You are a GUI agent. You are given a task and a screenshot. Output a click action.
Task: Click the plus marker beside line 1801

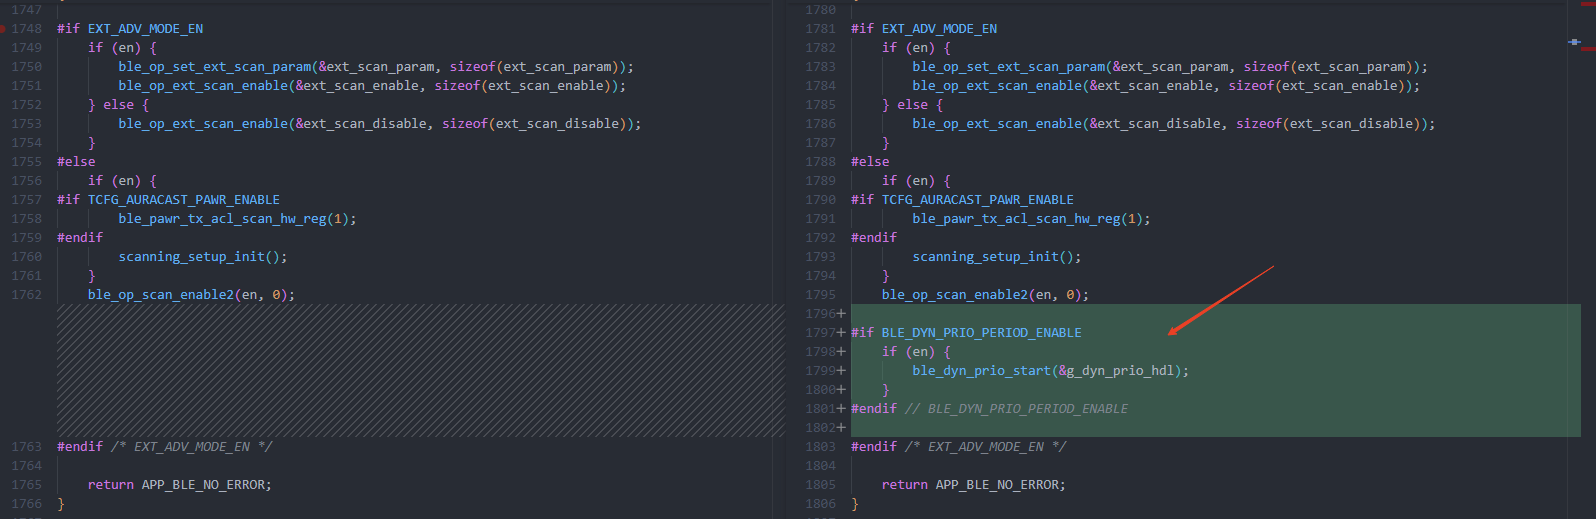tap(841, 409)
